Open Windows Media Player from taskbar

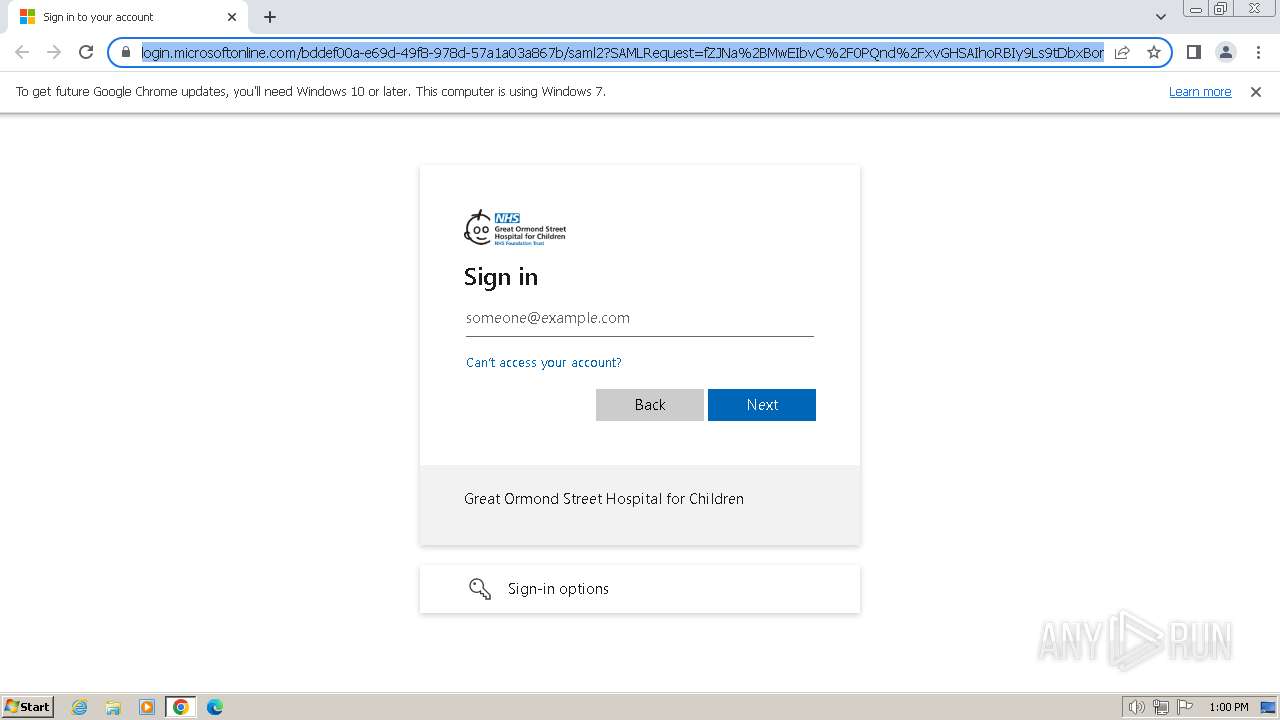coord(147,707)
